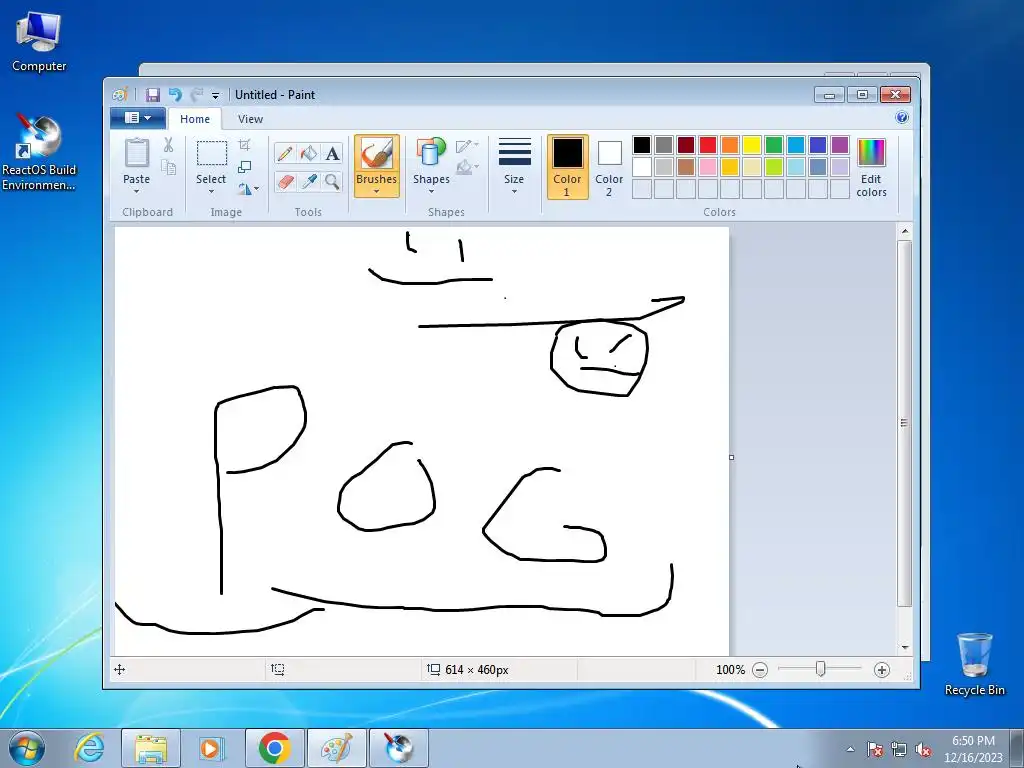Click the Zoom out minus button
The image size is (1024, 768).
tap(760, 669)
